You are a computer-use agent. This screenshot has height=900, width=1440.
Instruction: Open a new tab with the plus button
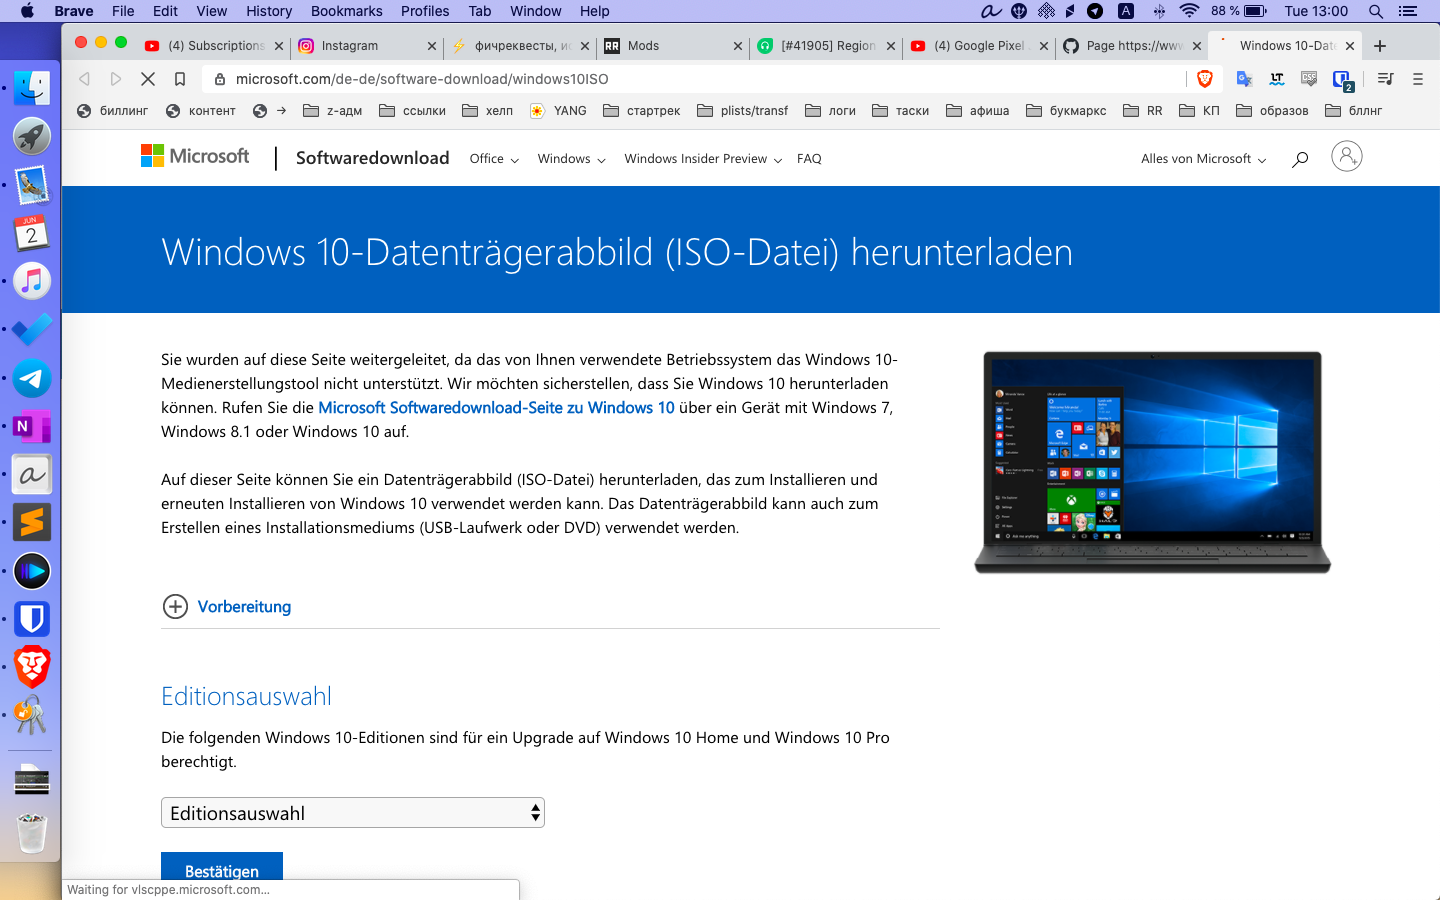click(1380, 46)
